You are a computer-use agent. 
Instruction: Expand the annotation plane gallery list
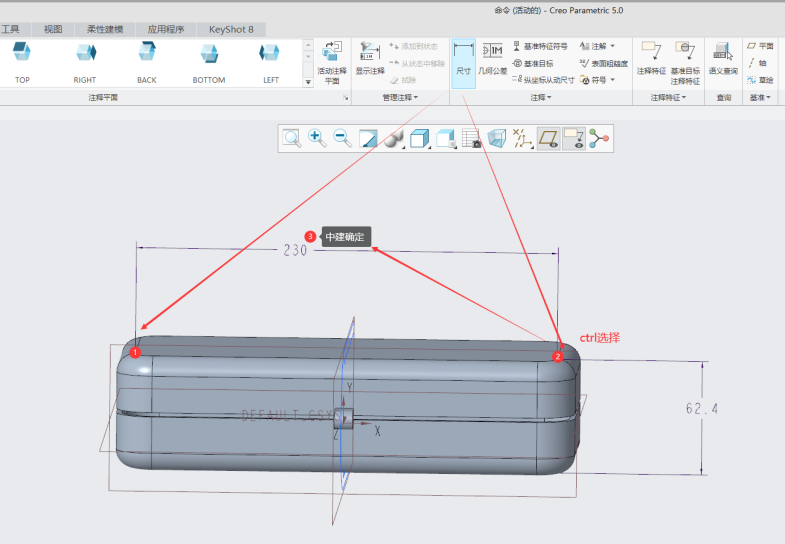pyautogui.click(x=308, y=82)
